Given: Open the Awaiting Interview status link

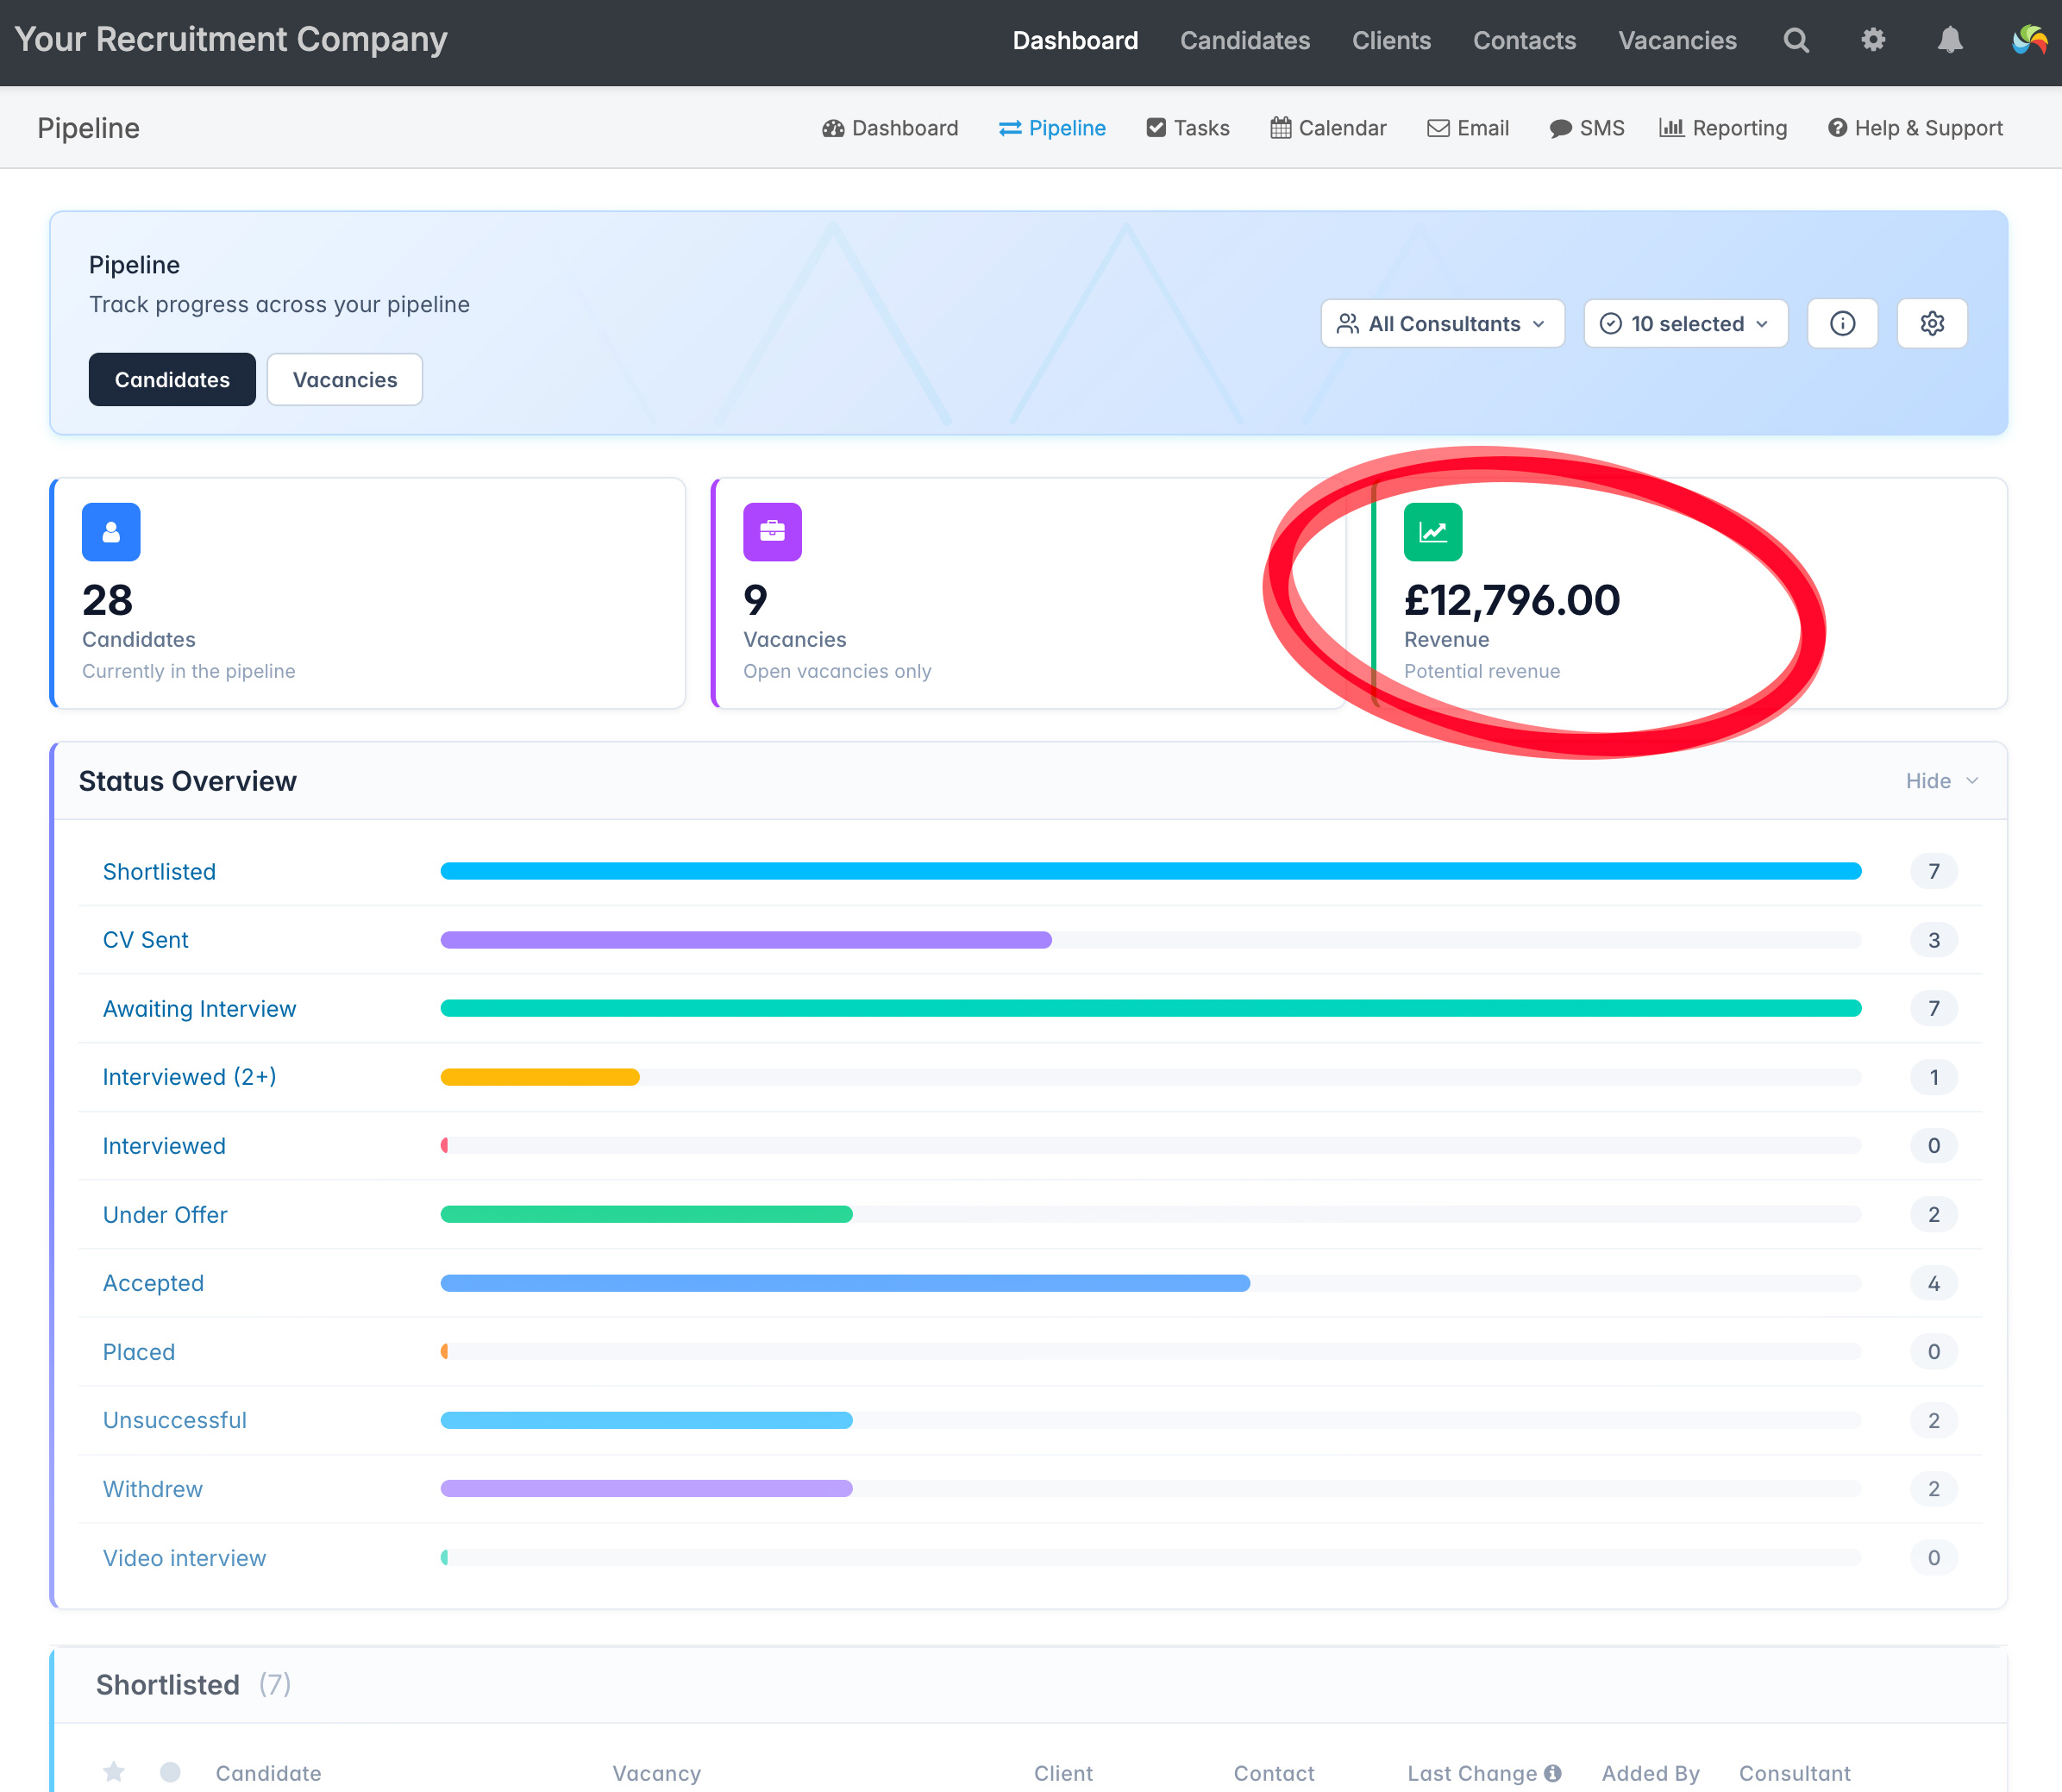Looking at the screenshot, I should click(199, 1009).
